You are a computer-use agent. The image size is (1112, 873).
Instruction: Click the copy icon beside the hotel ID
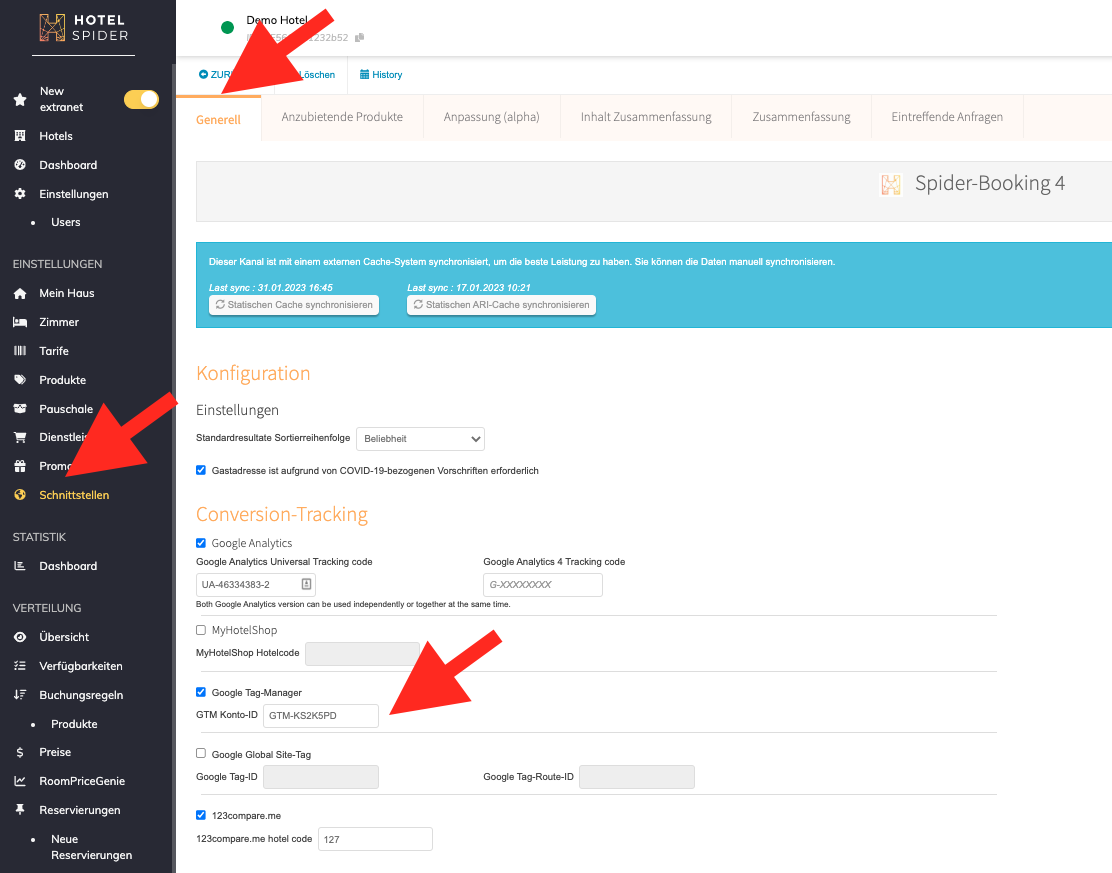[360, 38]
